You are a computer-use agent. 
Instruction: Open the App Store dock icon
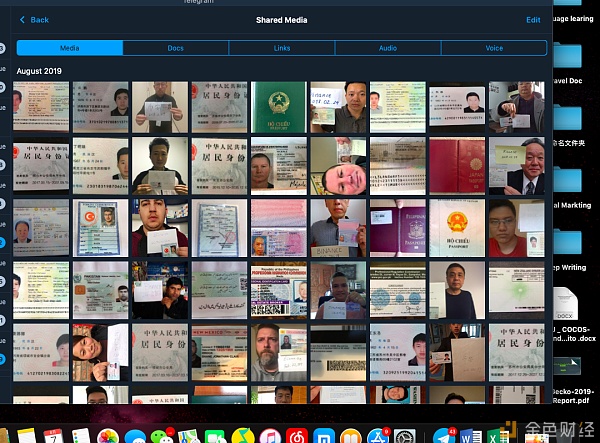[378, 436]
